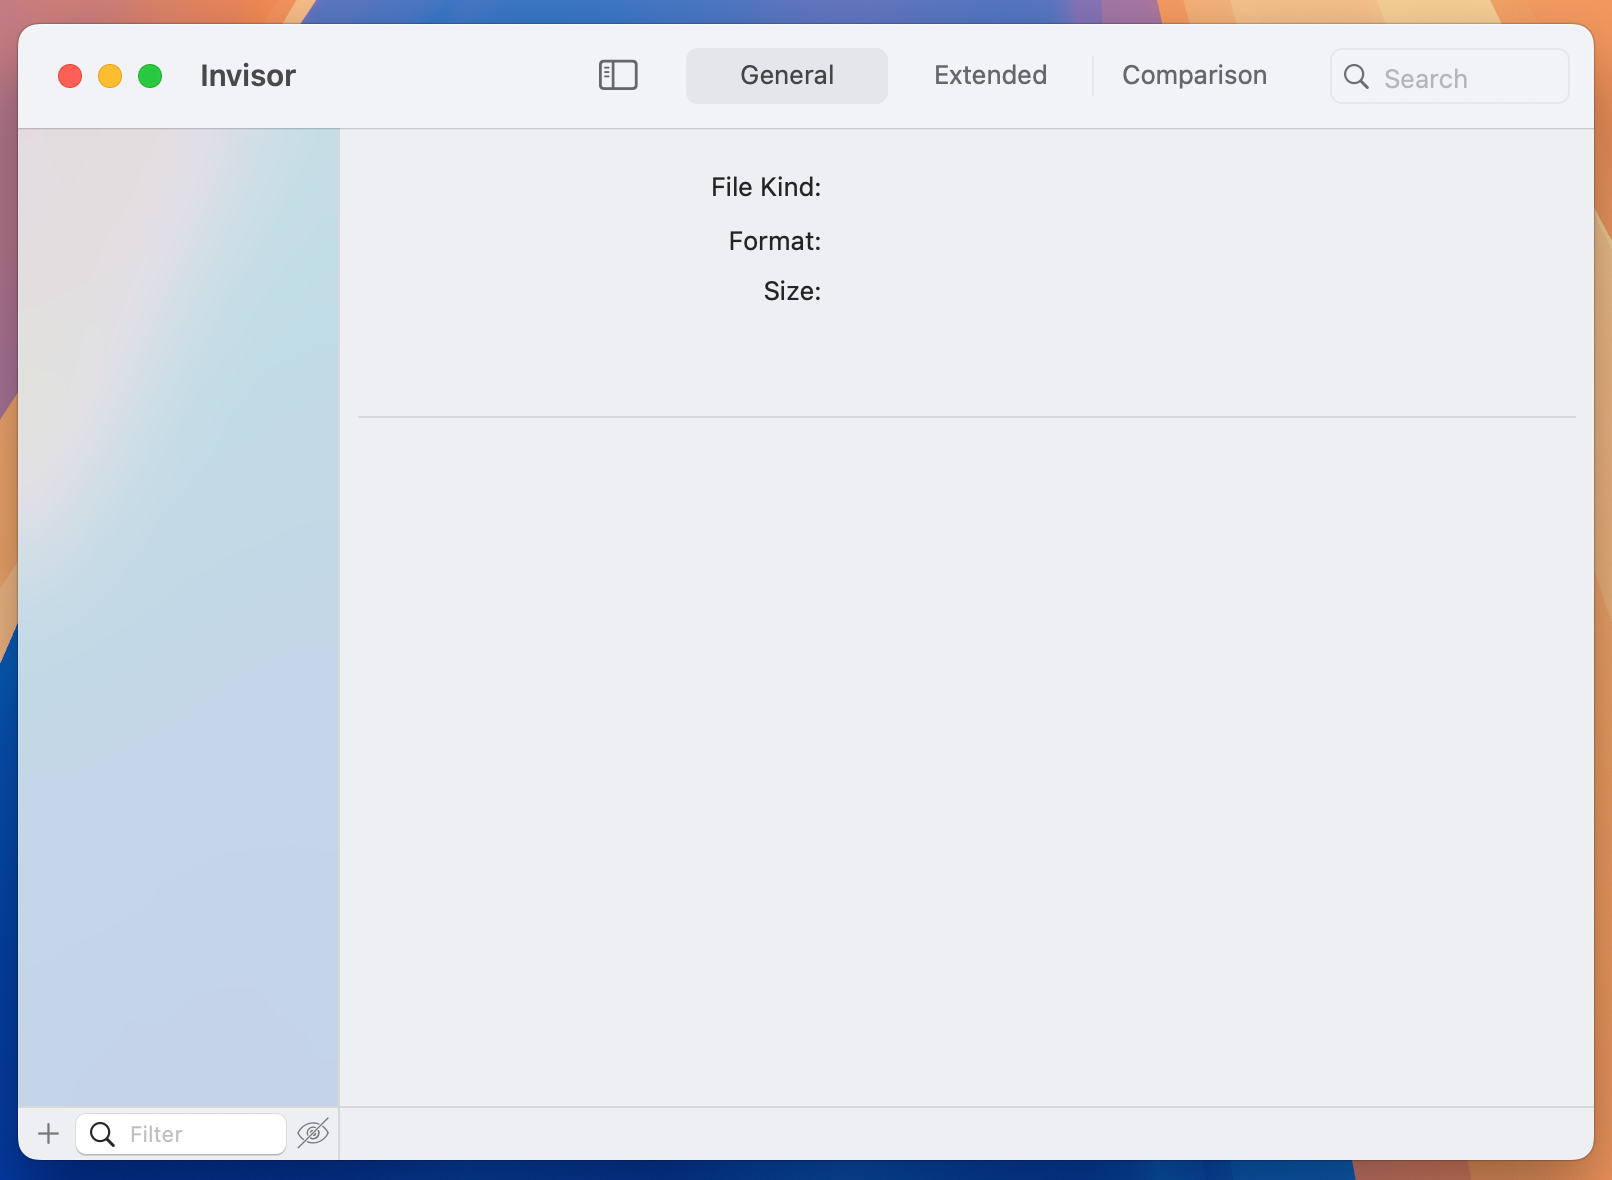Click the Invisor window title

248,76
